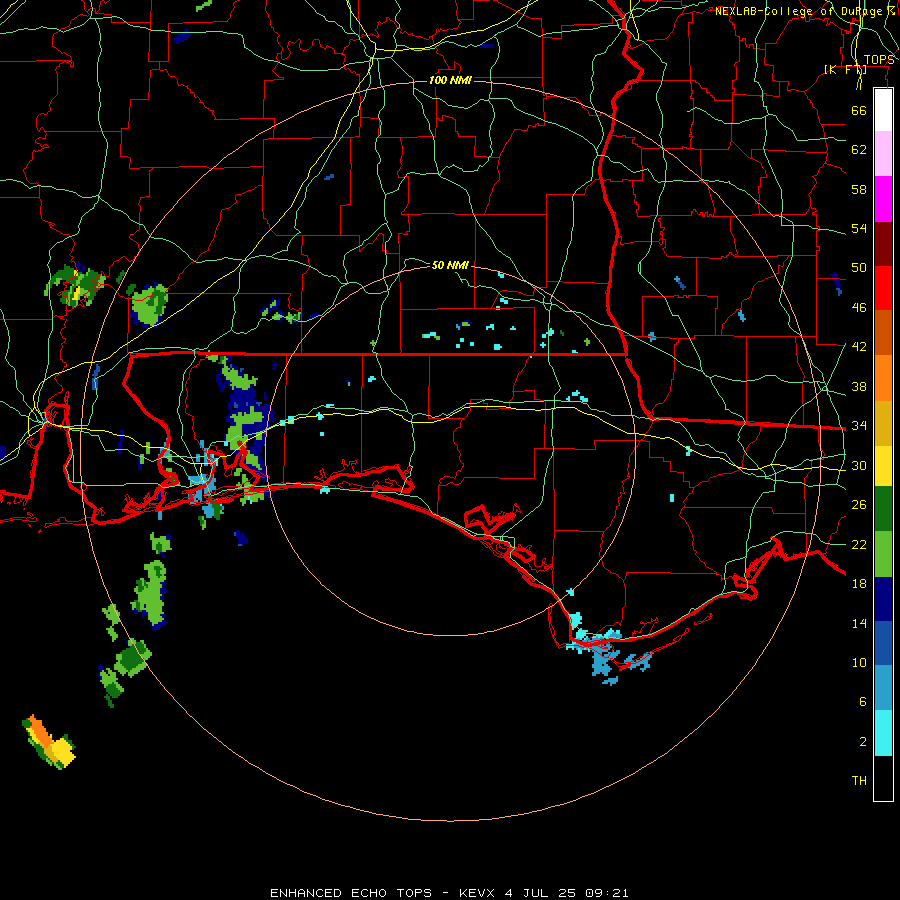Click the '[K FT]' units label
Image resolution: width=900 pixels, height=900 pixels.
click(x=845, y=70)
